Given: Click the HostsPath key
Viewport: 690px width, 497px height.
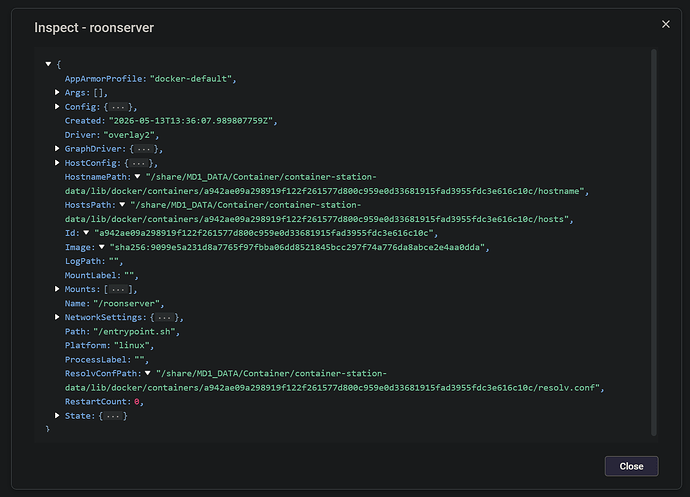Looking at the screenshot, I should [x=90, y=205].
